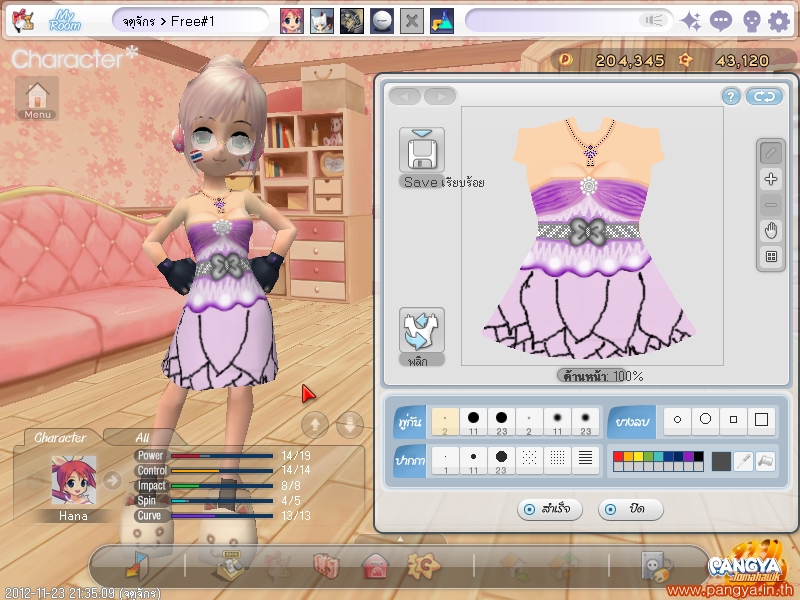
Task: Select the horizontal lines pattern pen
Action: [585, 460]
